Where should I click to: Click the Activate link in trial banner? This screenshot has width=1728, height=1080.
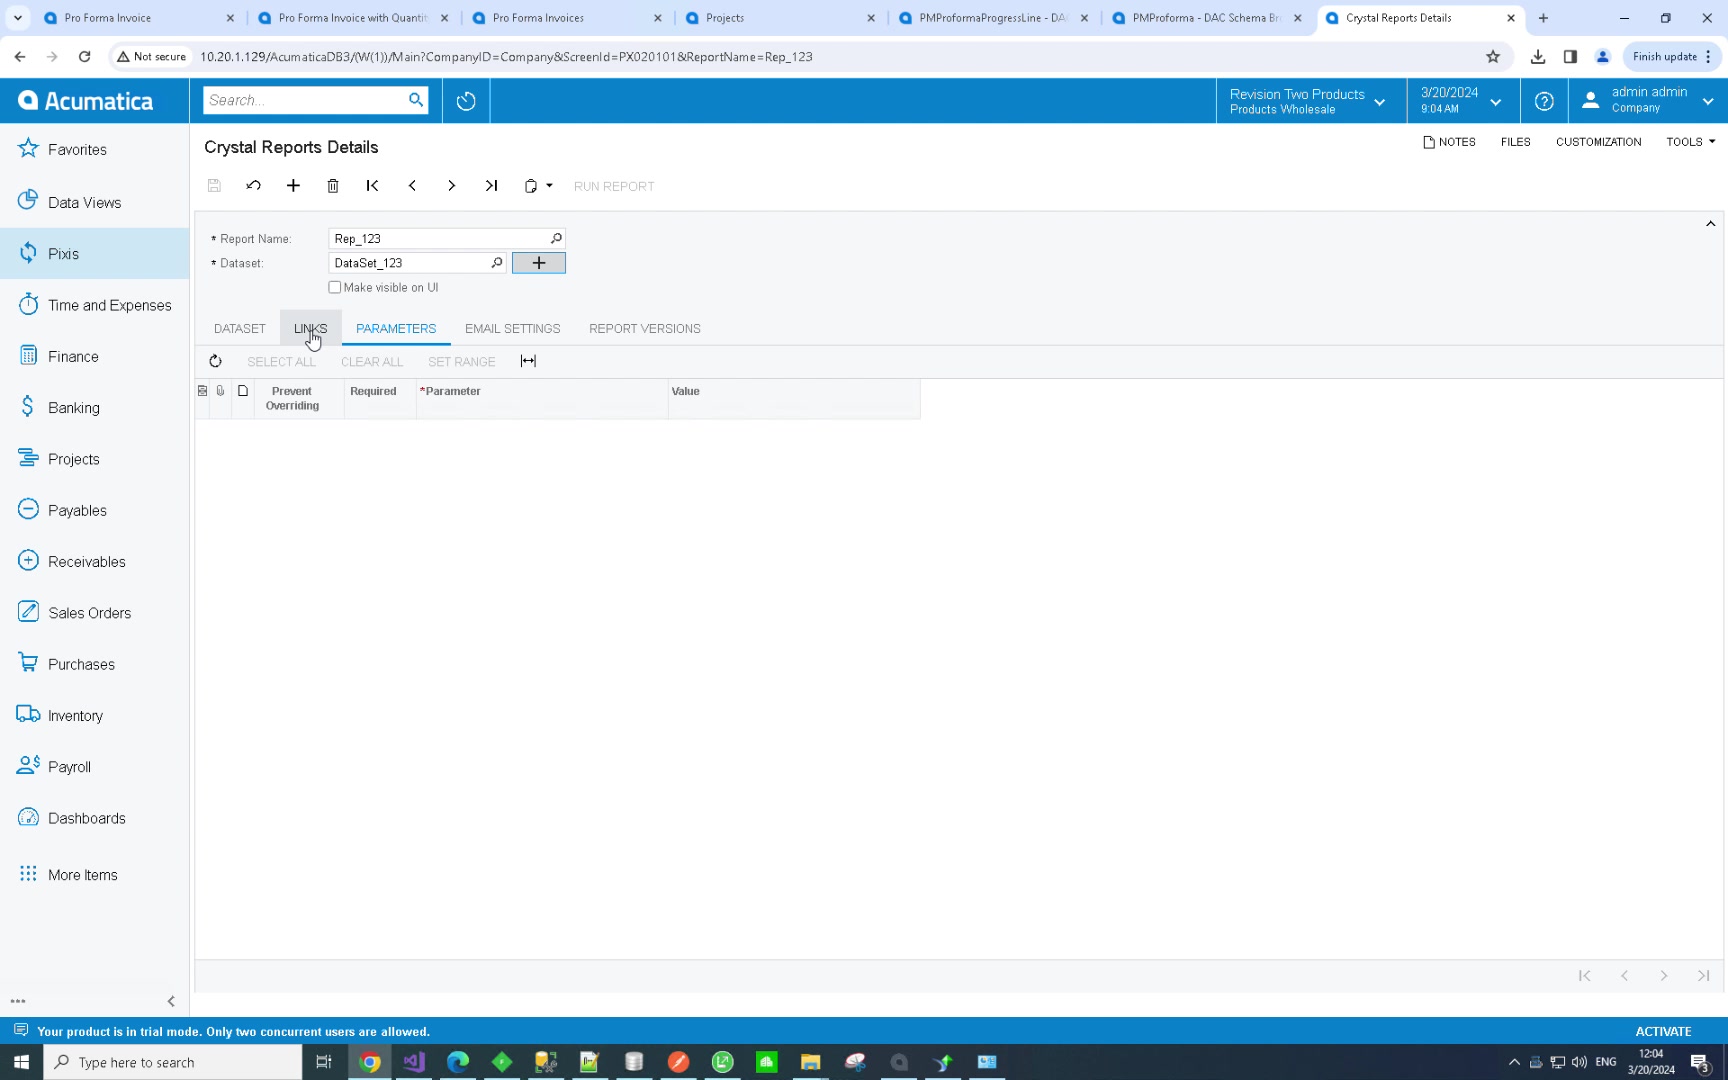coord(1663,1031)
